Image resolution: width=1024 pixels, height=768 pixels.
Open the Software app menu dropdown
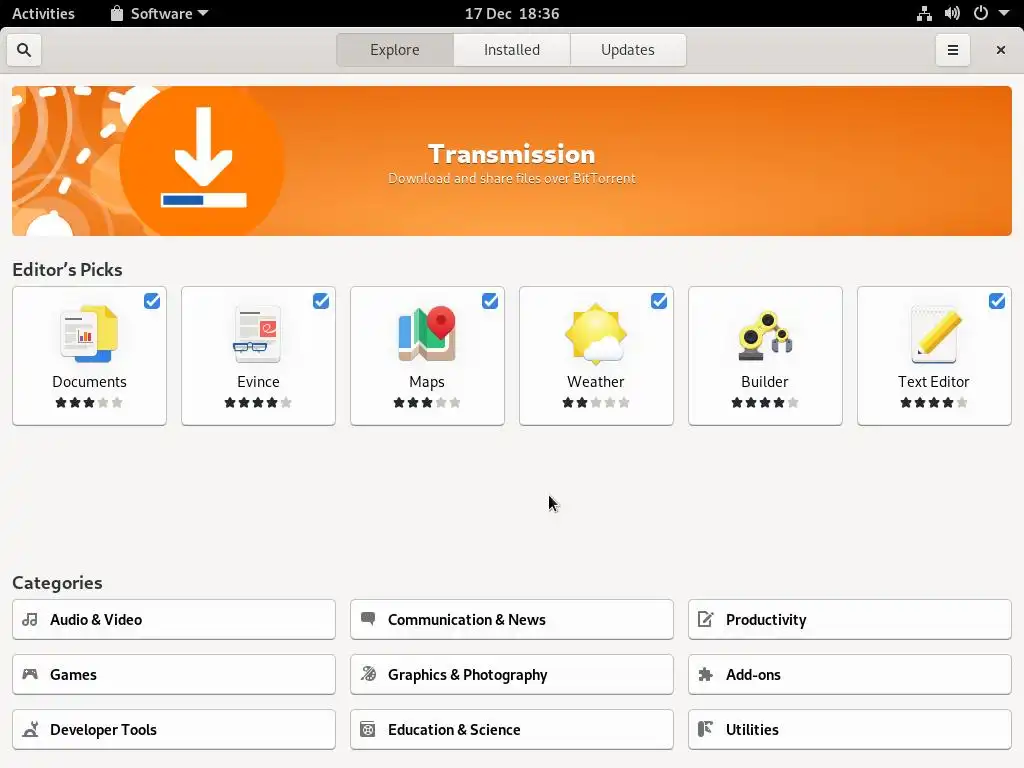coord(160,13)
